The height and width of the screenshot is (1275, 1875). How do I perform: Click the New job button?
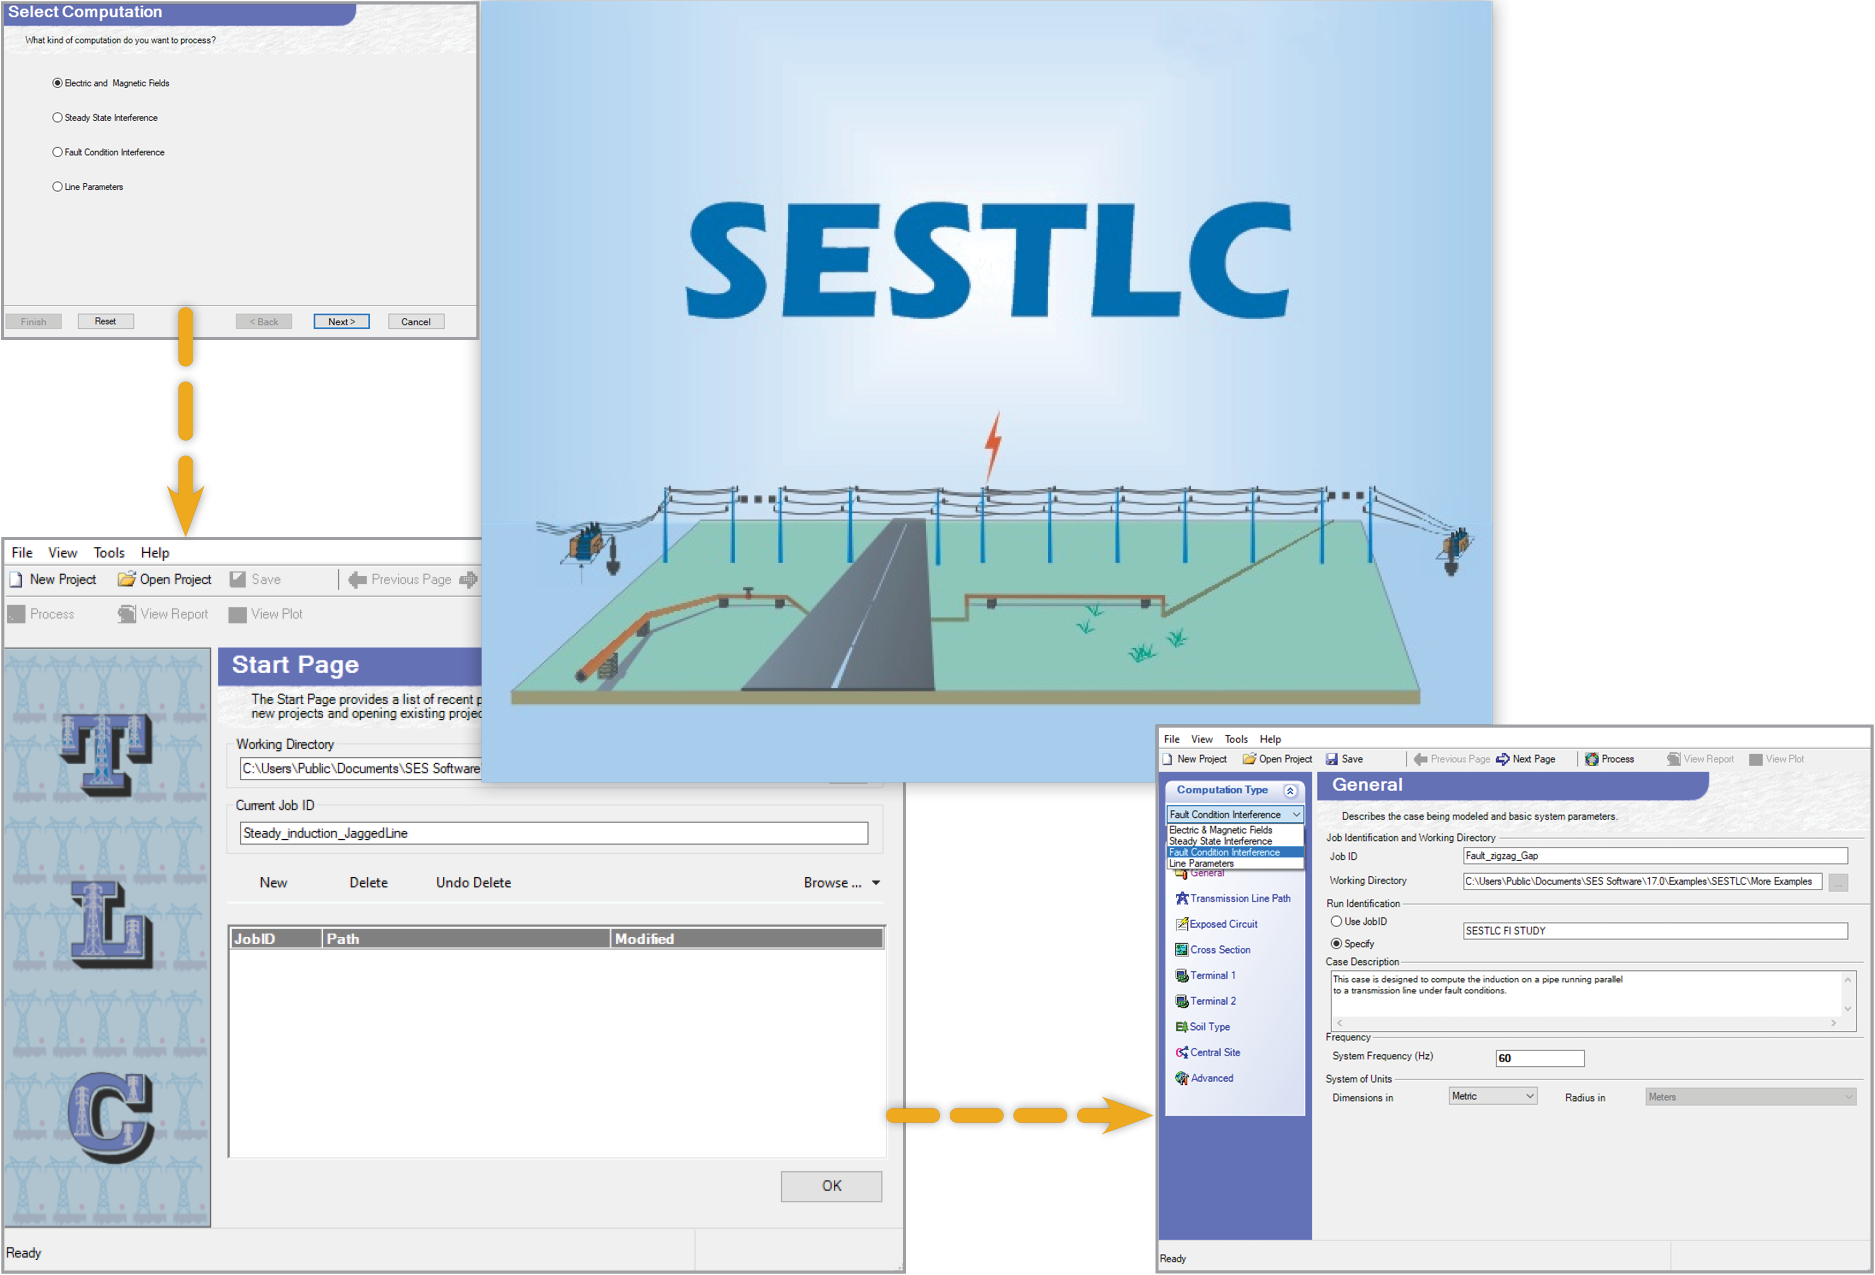(273, 883)
